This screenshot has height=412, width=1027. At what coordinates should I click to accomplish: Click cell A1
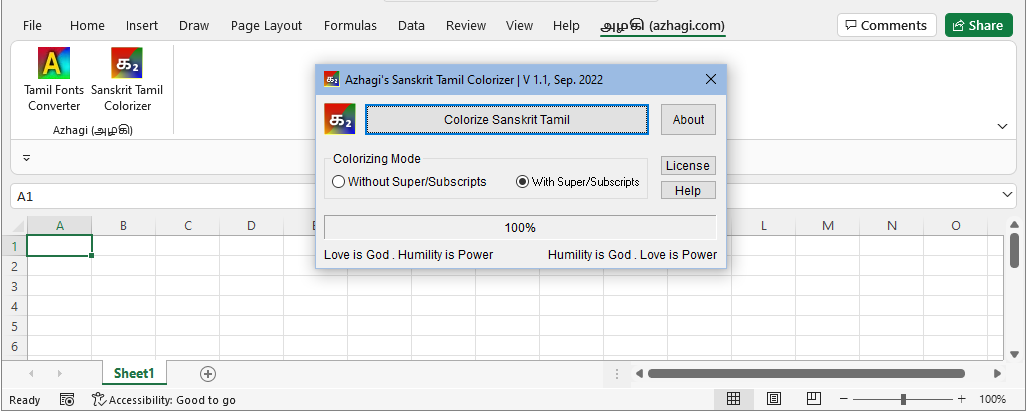60,246
